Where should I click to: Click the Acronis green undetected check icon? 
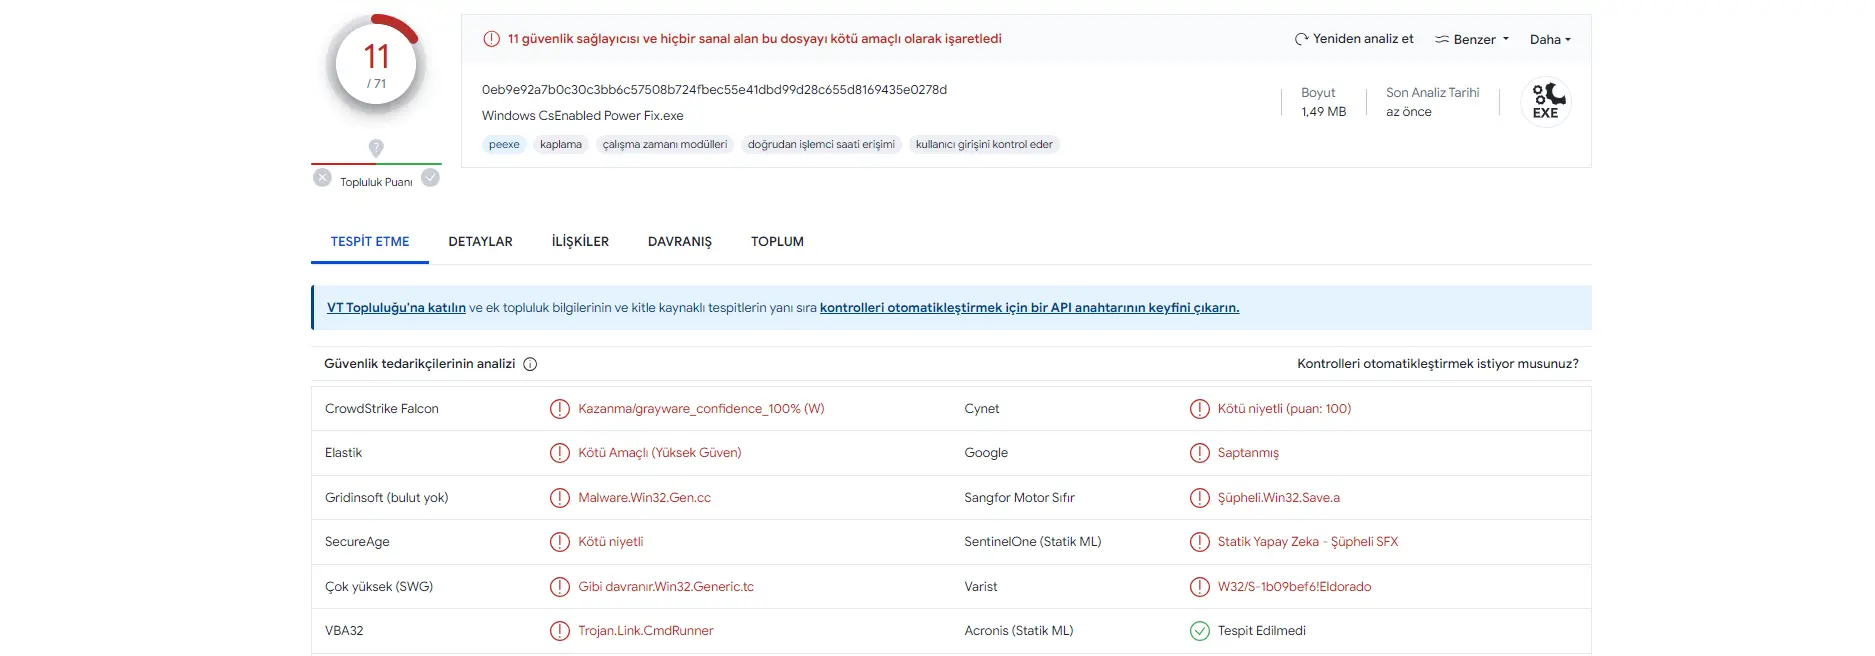tap(1200, 631)
